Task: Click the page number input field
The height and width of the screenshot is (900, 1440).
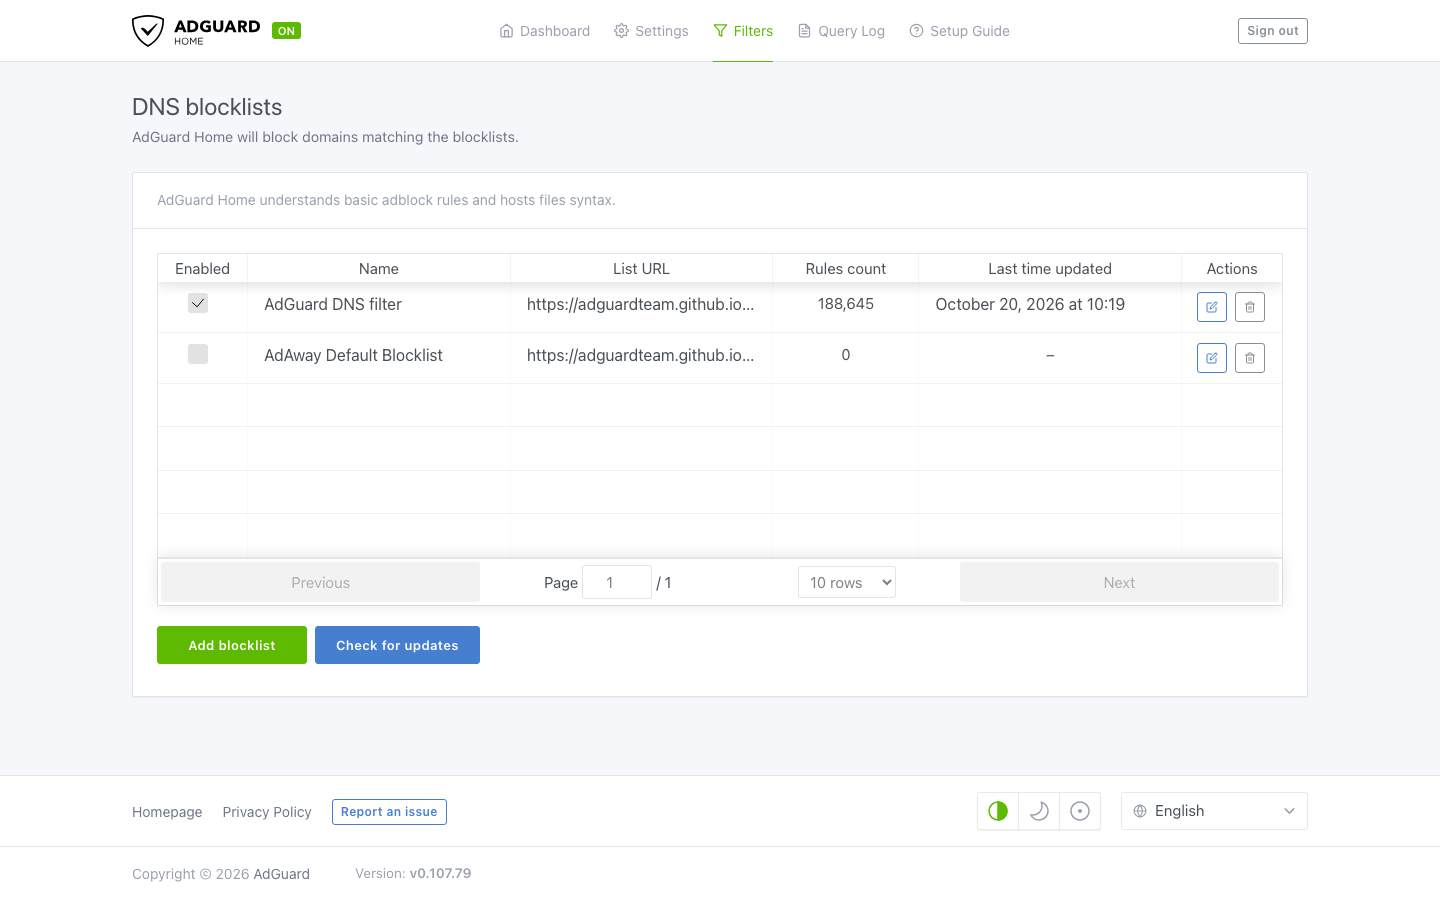Action: click(x=617, y=582)
